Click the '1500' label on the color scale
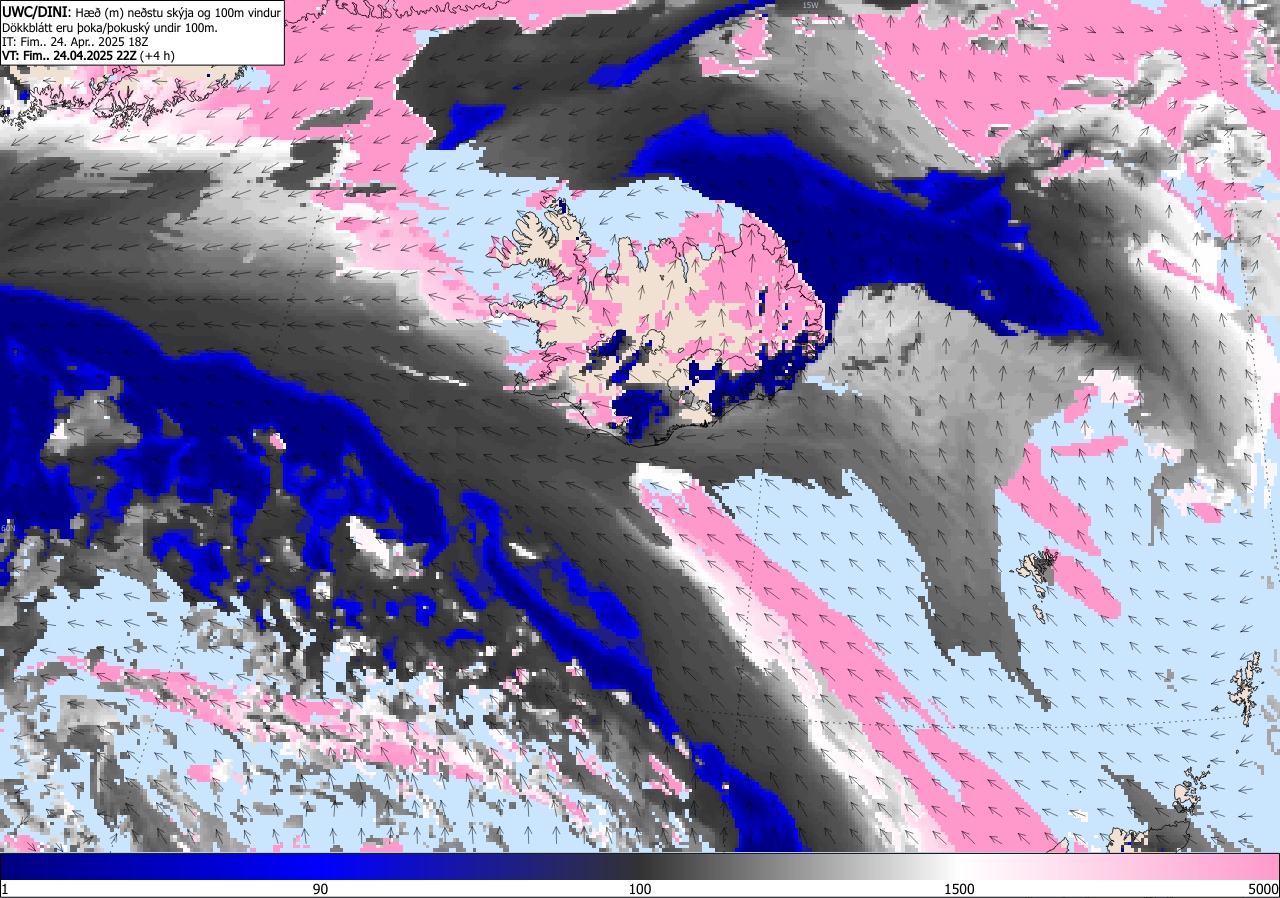The width and height of the screenshot is (1280, 898). (x=959, y=888)
